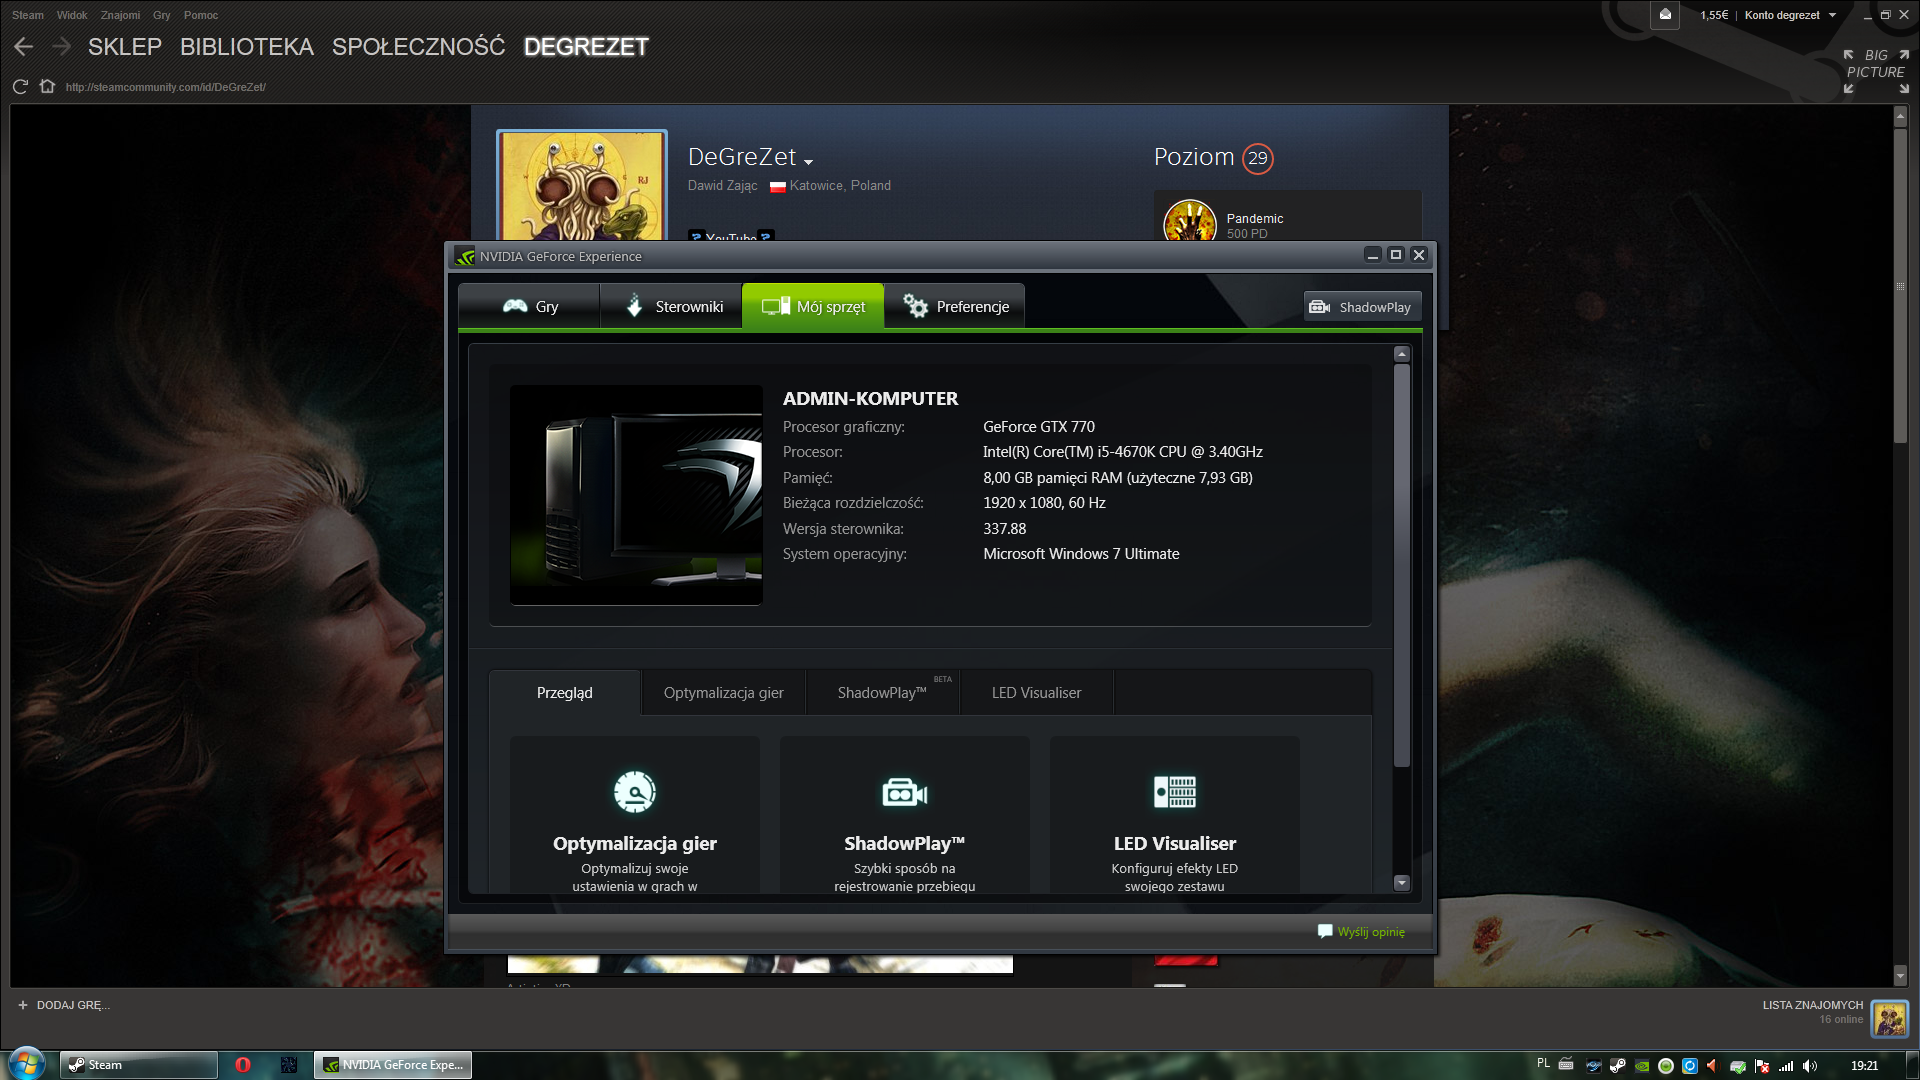Close the NVIDIA GeForce Experience window
This screenshot has width=1920, height=1080.
(1419, 255)
